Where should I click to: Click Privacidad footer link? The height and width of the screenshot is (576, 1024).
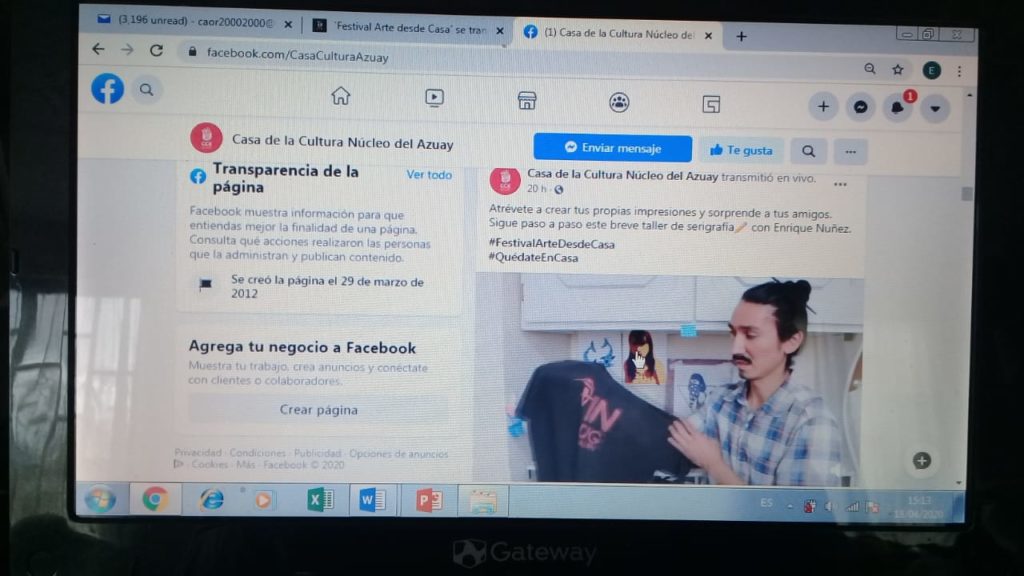point(198,453)
